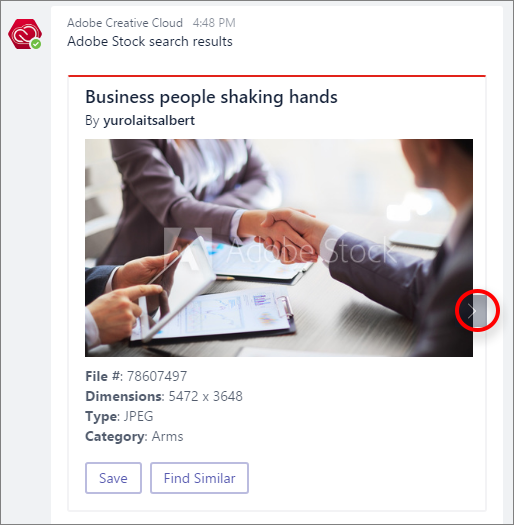Image resolution: width=514 pixels, height=525 pixels.
Task: Click the Adobe Stock watermark logo on image
Action: coord(281,248)
